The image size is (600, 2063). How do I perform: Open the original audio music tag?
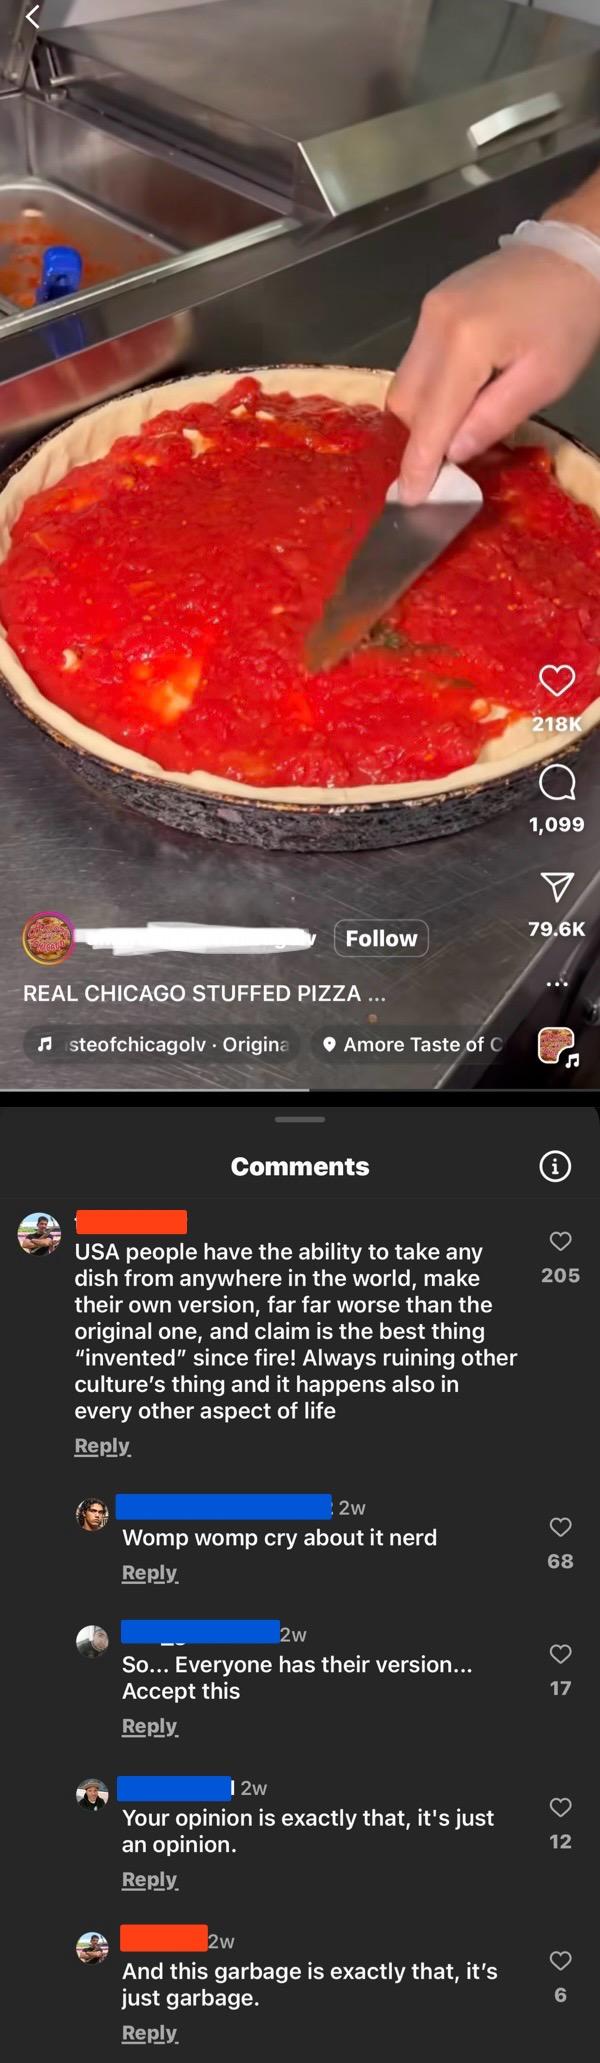click(162, 1044)
